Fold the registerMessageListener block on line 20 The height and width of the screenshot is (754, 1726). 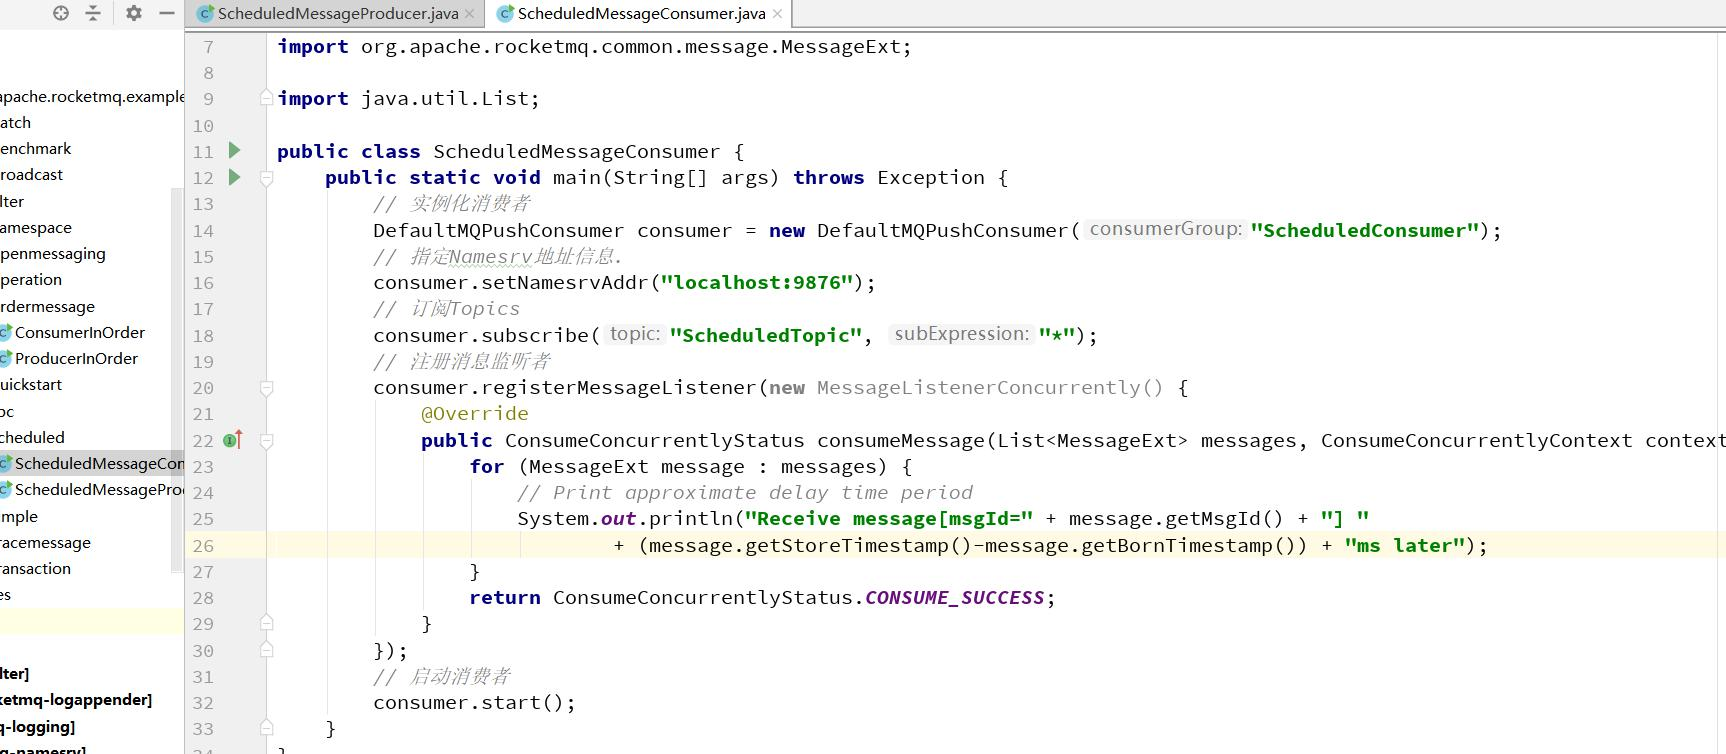click(x=267, y=388)
